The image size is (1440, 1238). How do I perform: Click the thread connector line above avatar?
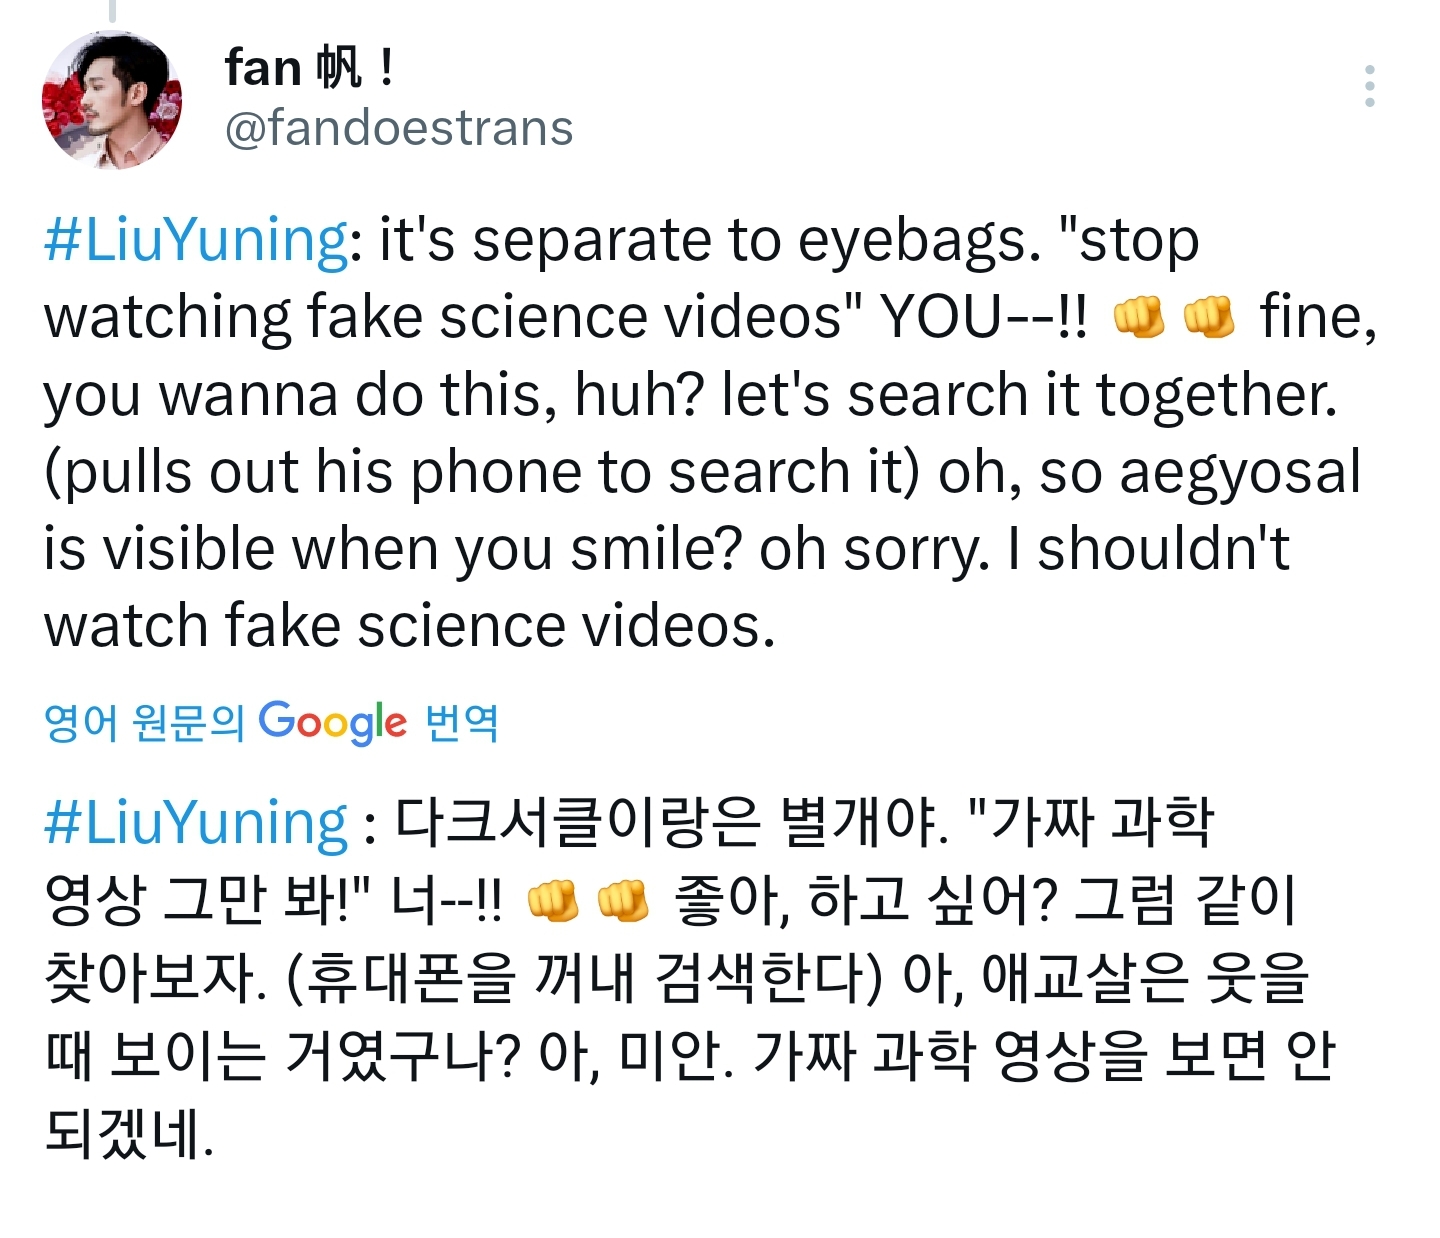[x=112, y=10]
